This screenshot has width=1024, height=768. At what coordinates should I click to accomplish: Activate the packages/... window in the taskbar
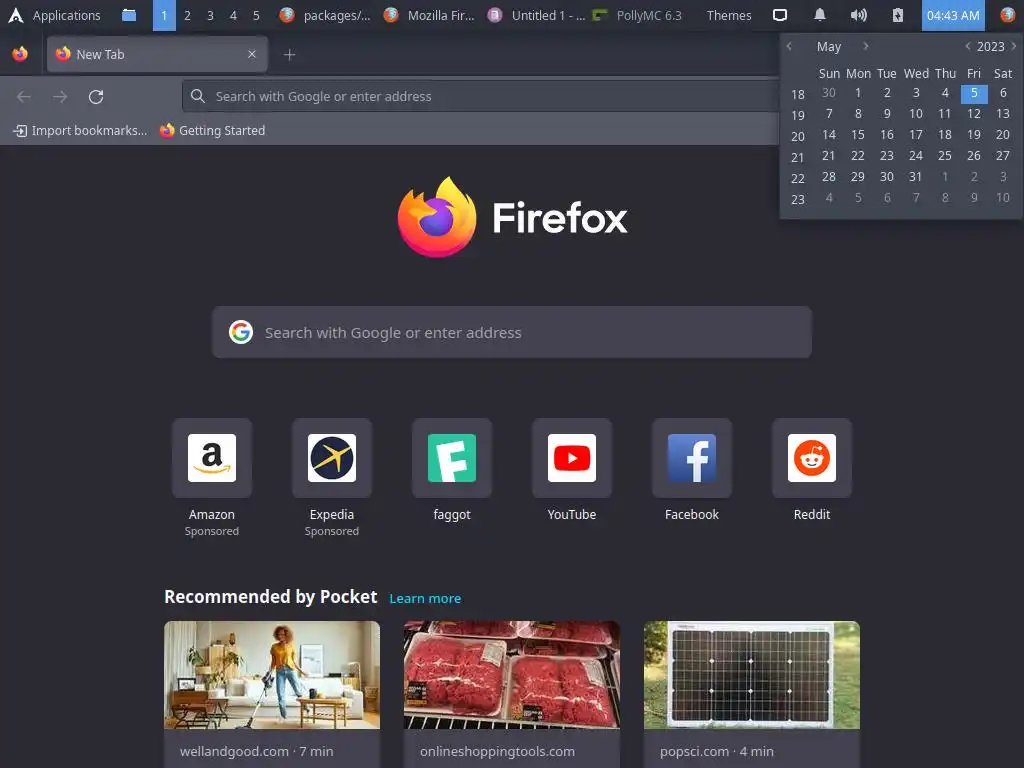325,15
